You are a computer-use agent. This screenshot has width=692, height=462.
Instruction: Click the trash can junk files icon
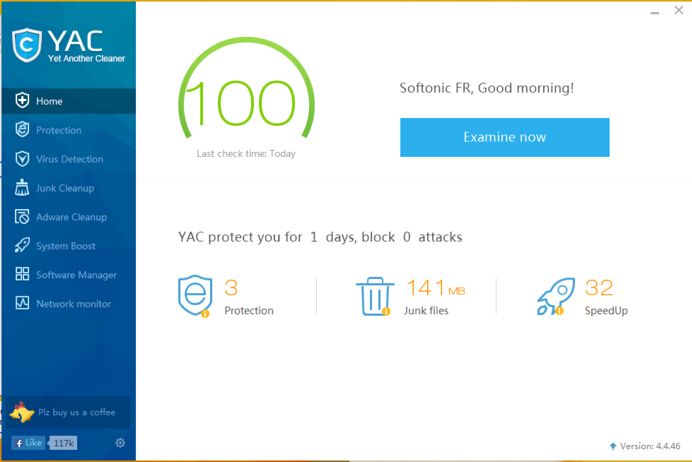pos(374,297)
